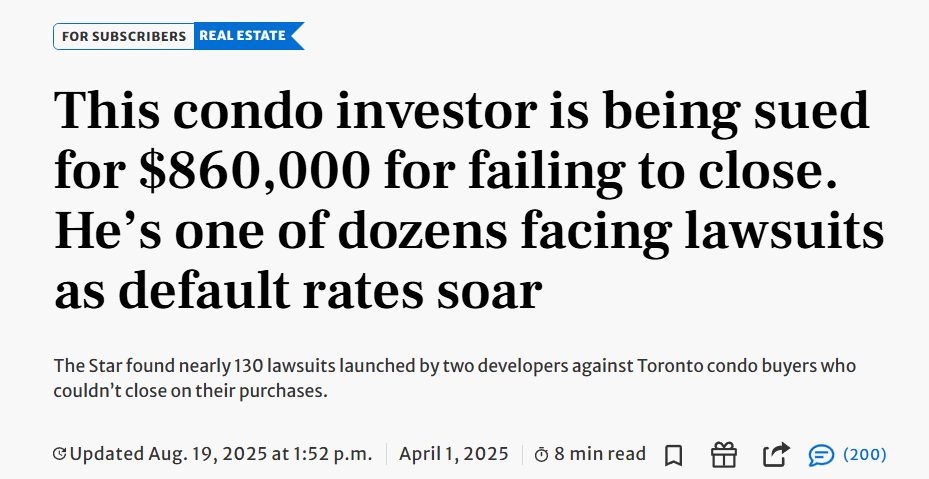929x479 pixels.
Task: Bookmark this article with the bookmark icon
Action: click(x=673, y=455)
